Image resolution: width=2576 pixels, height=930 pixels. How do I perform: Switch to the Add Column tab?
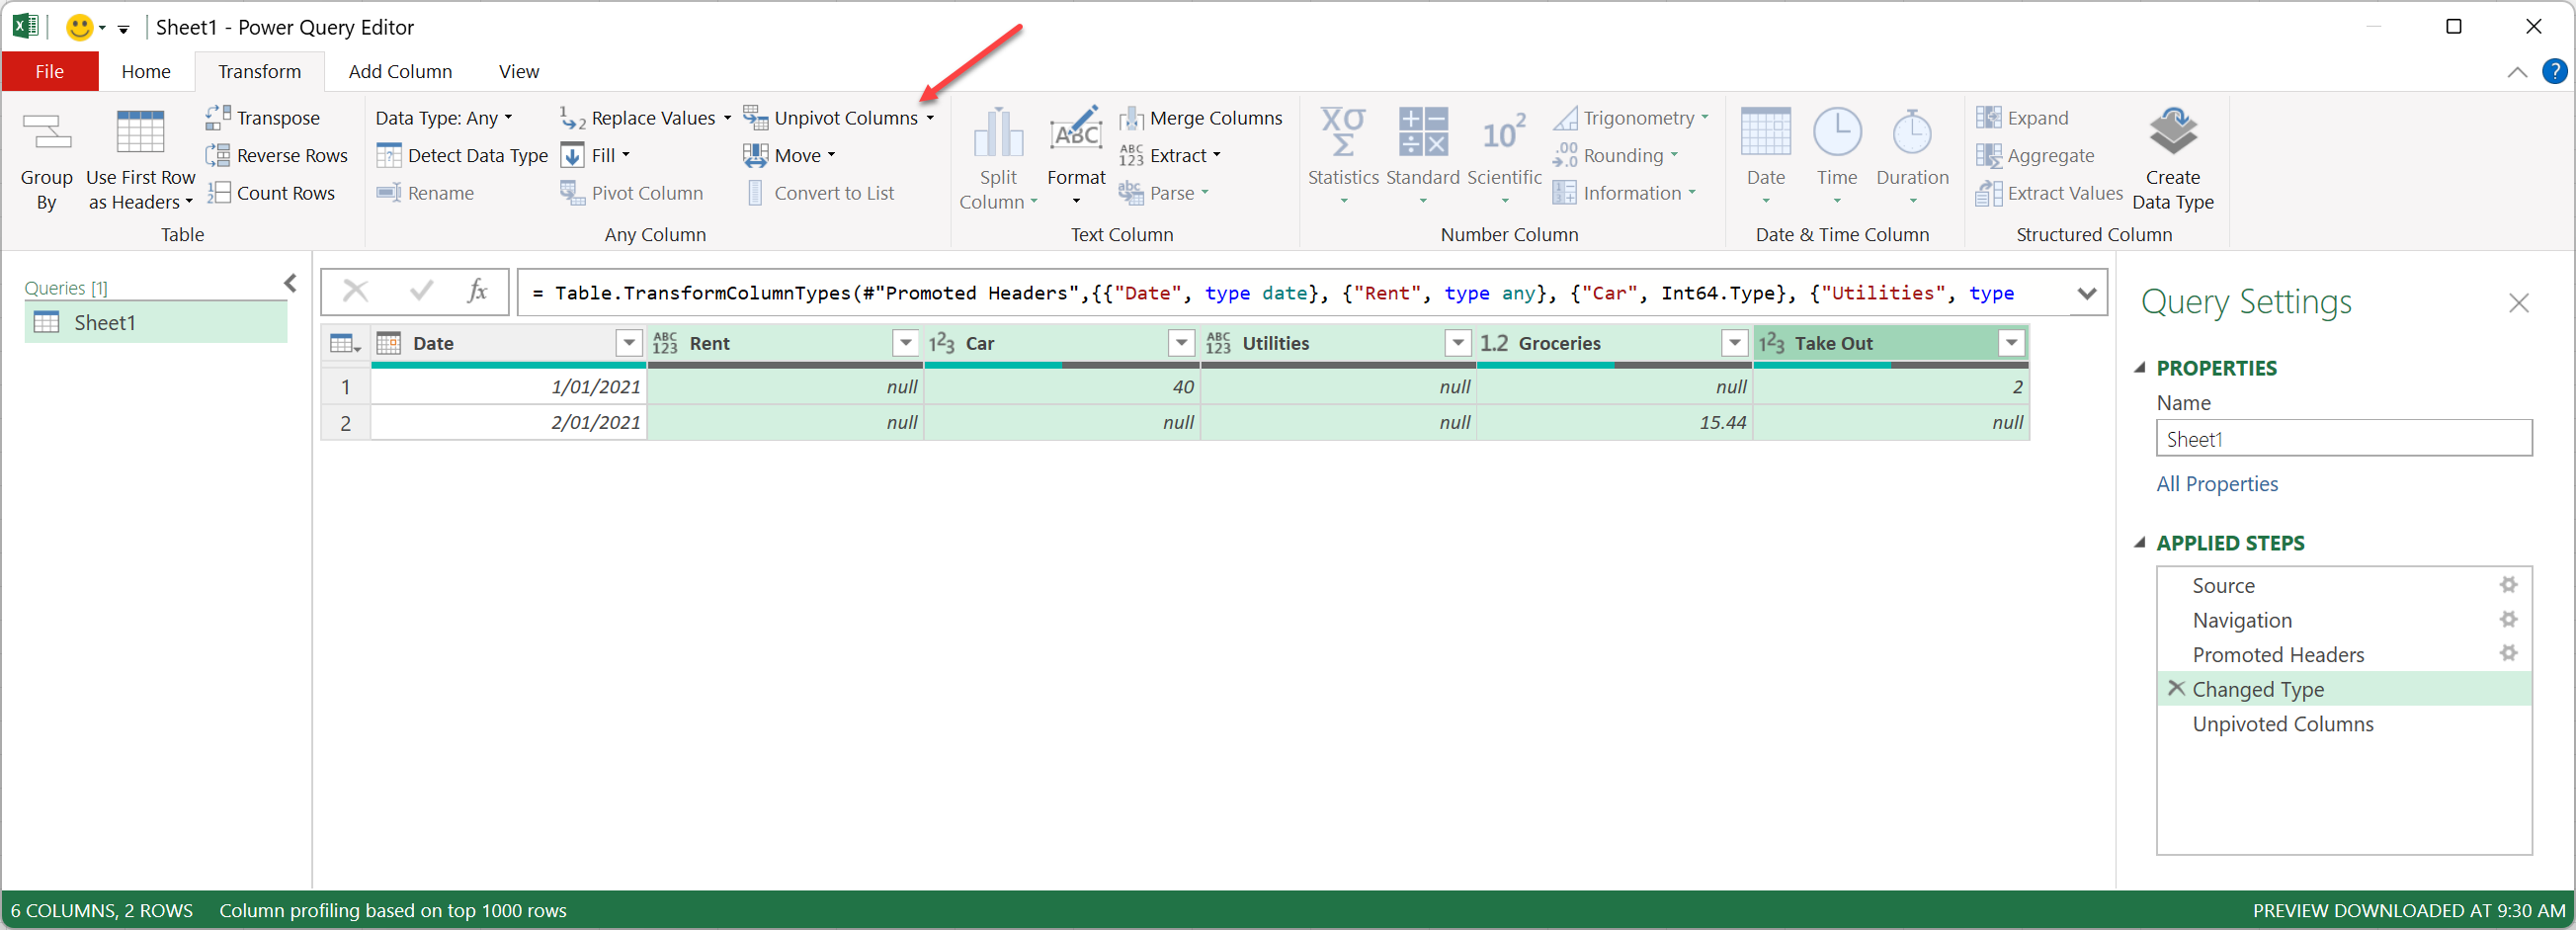tap(400, 71)
